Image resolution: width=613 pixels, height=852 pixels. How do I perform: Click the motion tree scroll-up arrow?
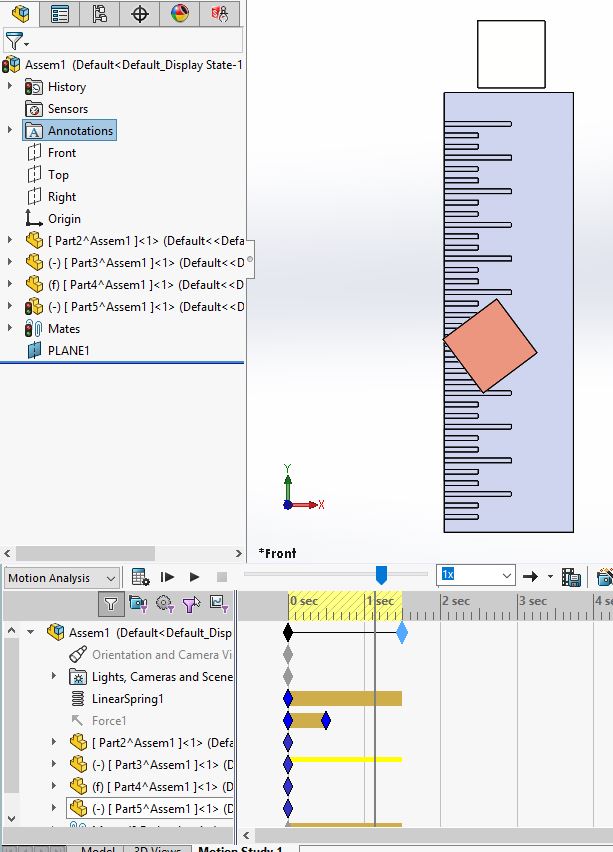pyautogui.click(x=11, y=630)
